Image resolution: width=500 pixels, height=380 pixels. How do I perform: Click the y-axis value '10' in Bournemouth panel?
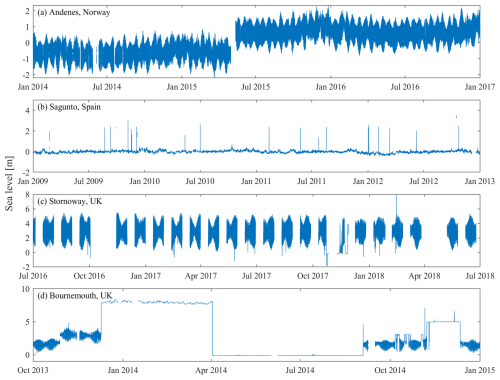pyautogui.click(x=26, y=289)
